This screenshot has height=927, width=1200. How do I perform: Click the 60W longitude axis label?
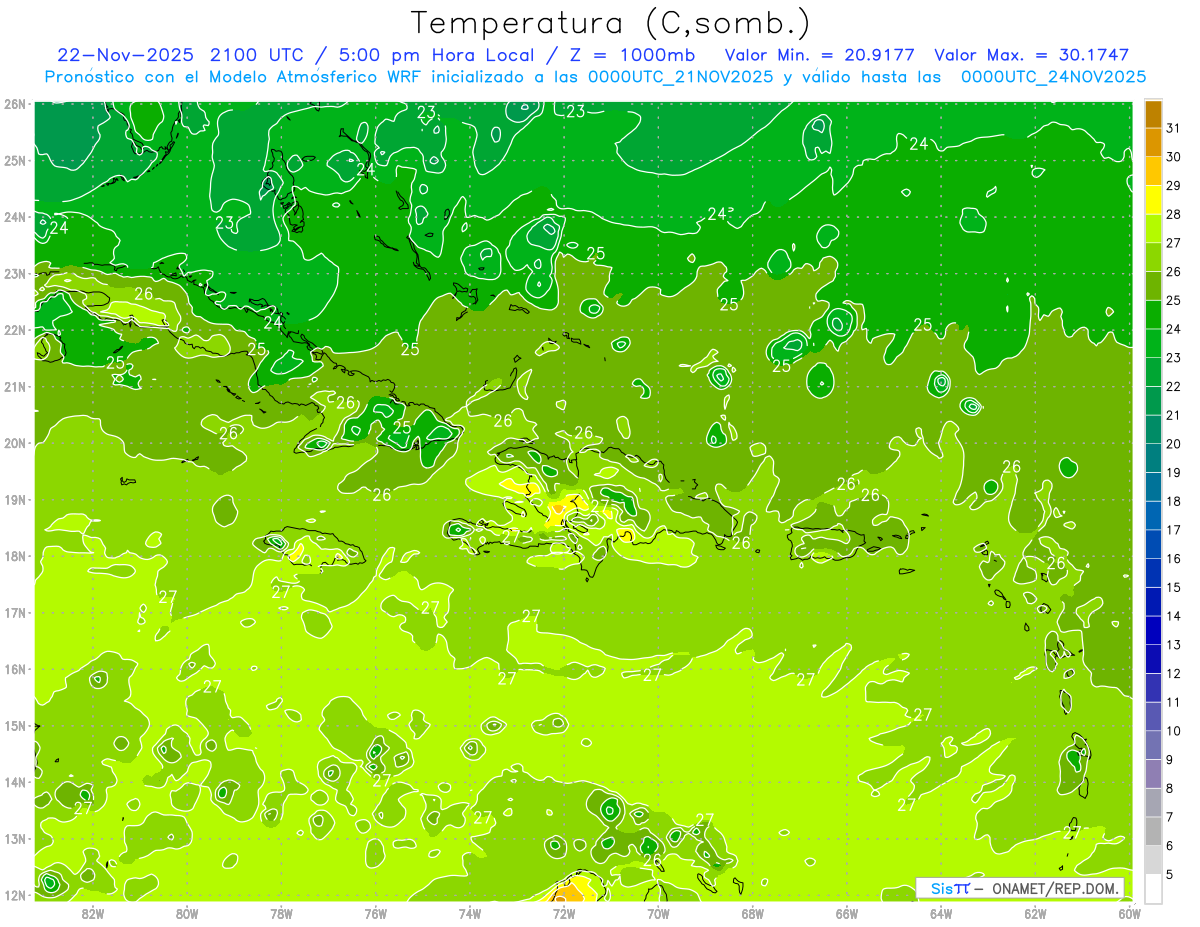click(1130, 912)
